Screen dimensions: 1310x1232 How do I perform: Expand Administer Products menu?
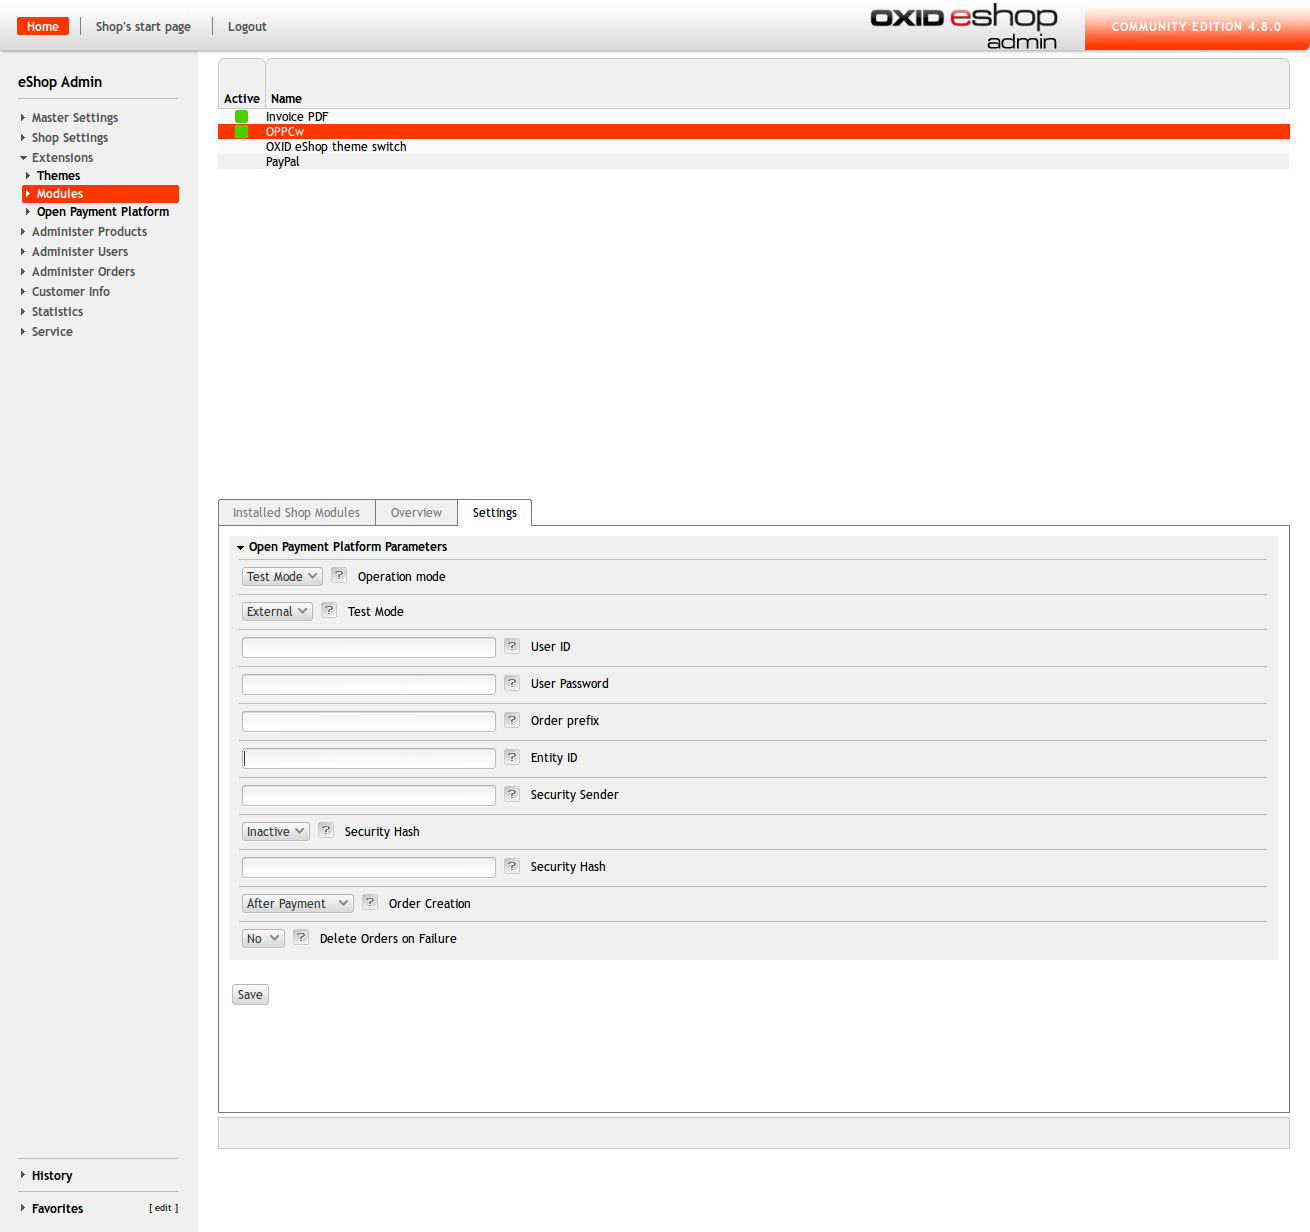(89, 232)
